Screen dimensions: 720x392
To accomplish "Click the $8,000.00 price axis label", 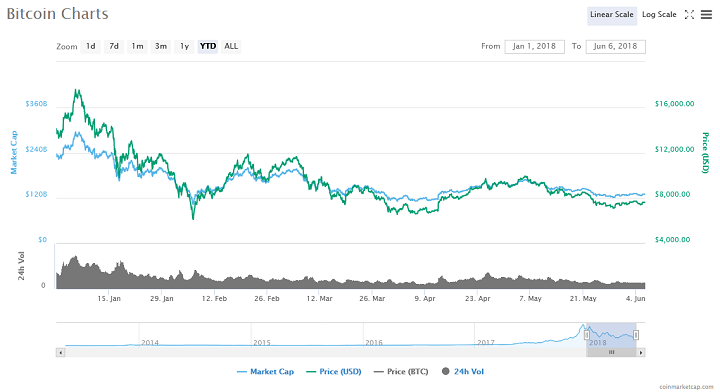I will (672, 194).
